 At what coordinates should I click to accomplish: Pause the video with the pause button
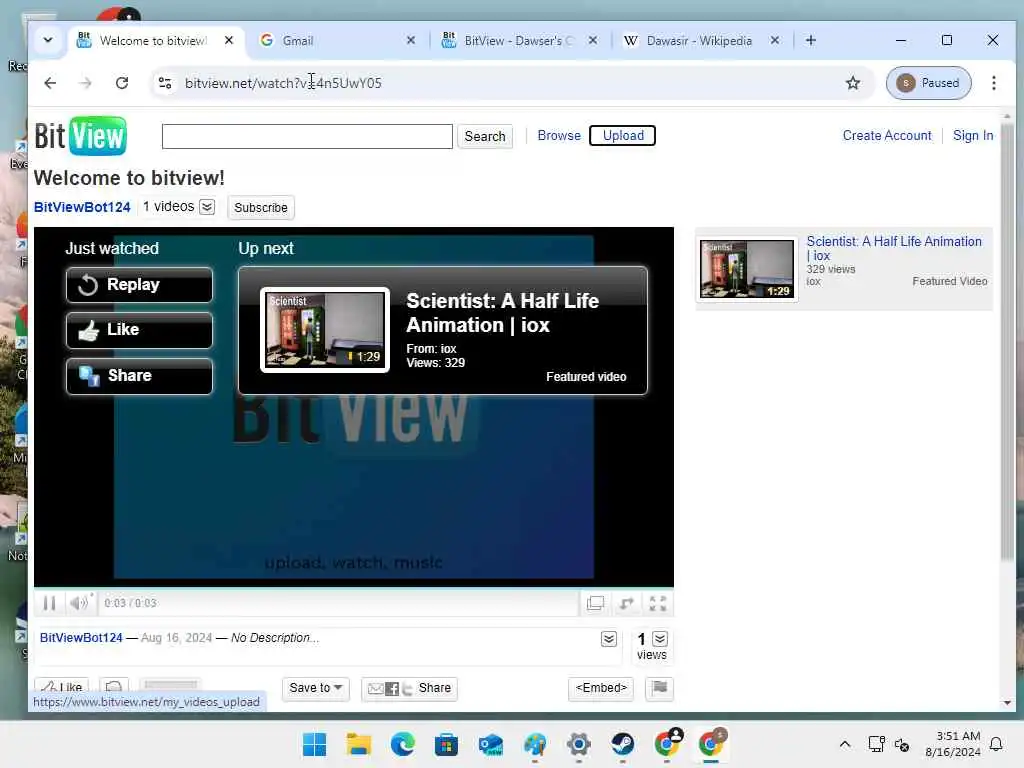49,603
